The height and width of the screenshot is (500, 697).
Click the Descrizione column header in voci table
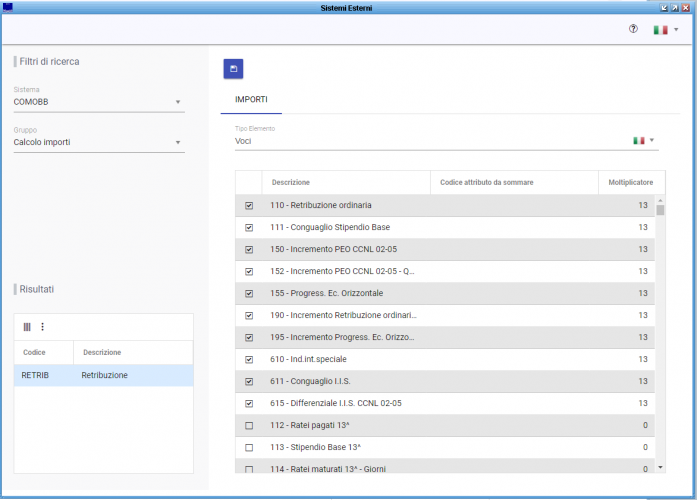pyautogui.click(x=346, y=182)
